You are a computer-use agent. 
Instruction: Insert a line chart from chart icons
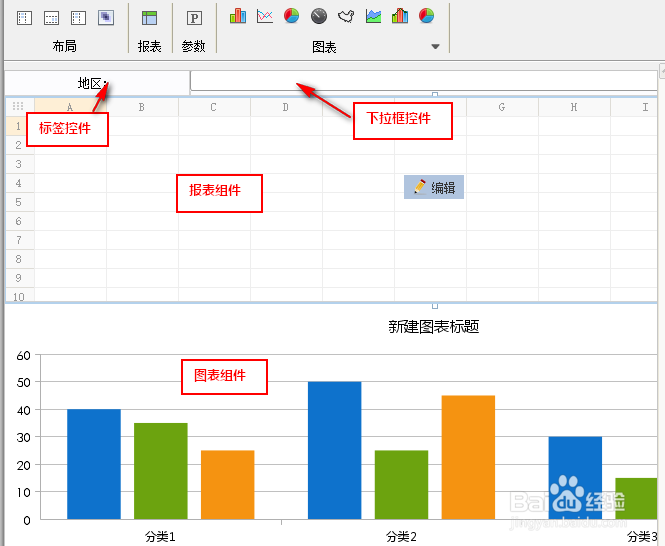click(x=265, y=16)
